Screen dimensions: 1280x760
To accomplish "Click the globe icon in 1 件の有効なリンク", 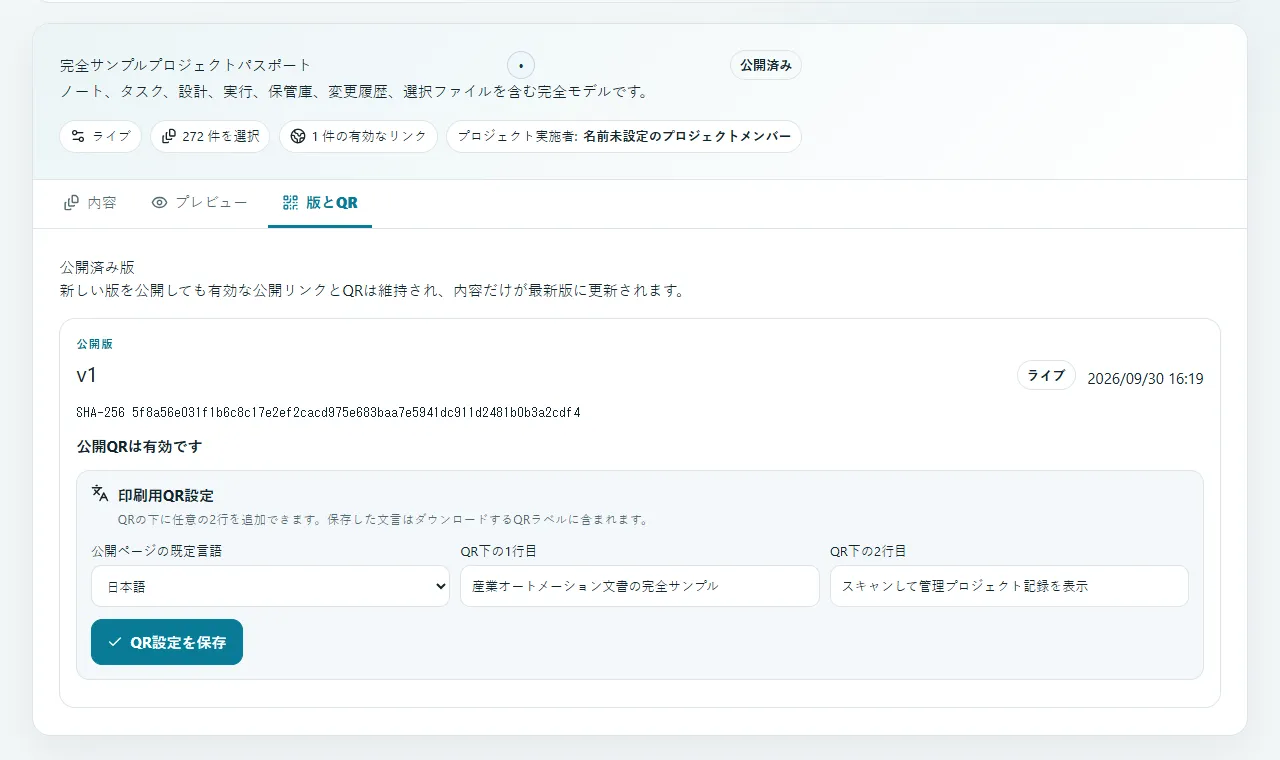I will (298, 137).
